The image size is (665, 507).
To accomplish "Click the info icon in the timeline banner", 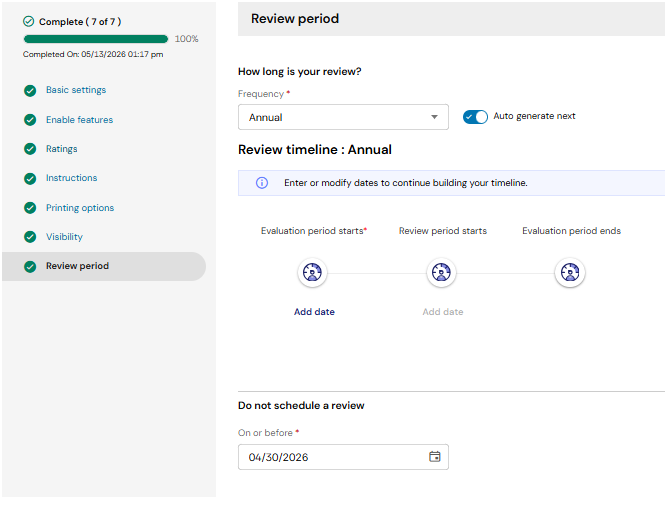I will tap(262, 183).
